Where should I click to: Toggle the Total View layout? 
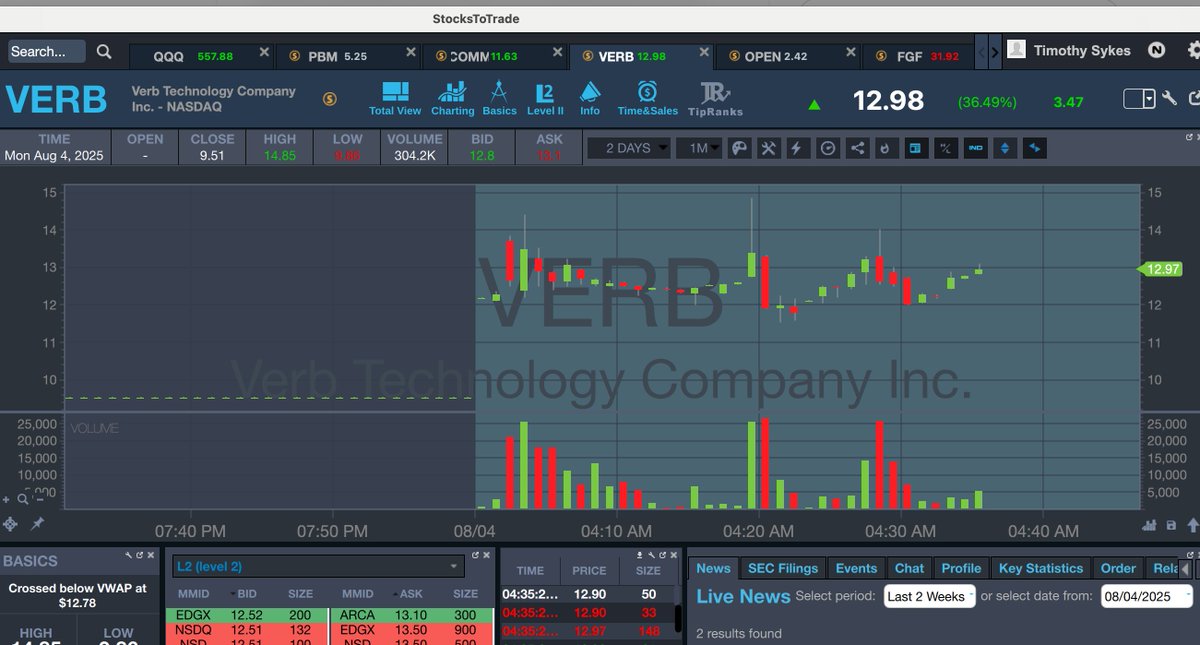click(x=395, y=95)
